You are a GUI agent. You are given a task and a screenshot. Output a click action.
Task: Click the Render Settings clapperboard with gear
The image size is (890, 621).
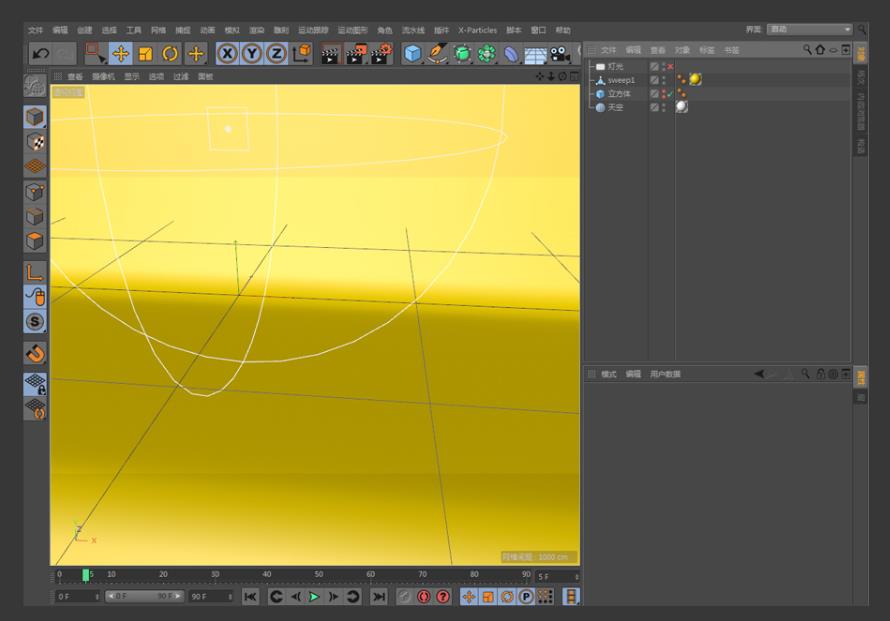pyautogui.click(x=380, y=53)
